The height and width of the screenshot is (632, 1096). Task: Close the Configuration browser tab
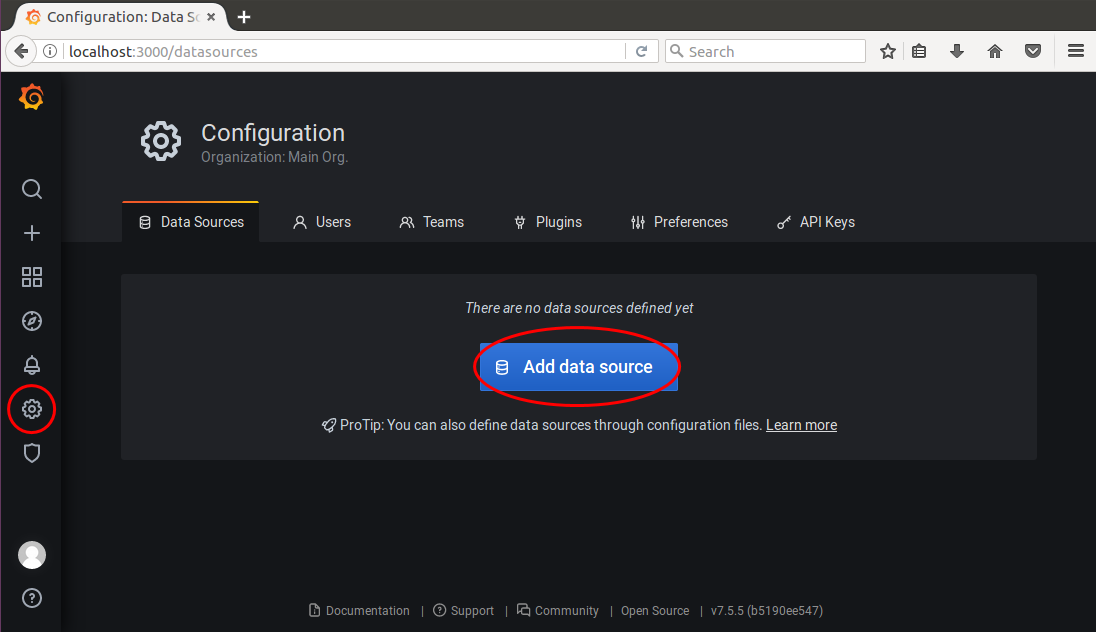211,17
